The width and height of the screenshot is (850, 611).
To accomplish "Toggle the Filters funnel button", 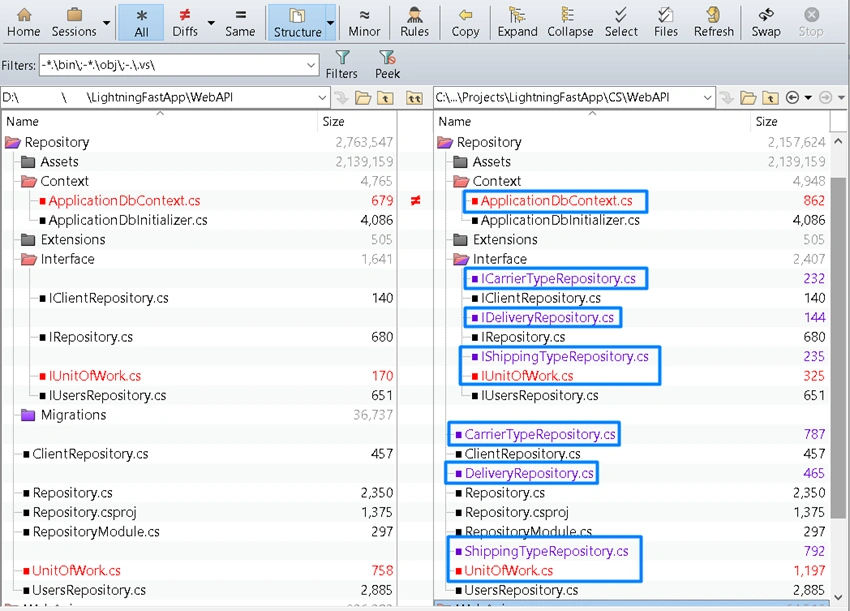I will (342, 65).
